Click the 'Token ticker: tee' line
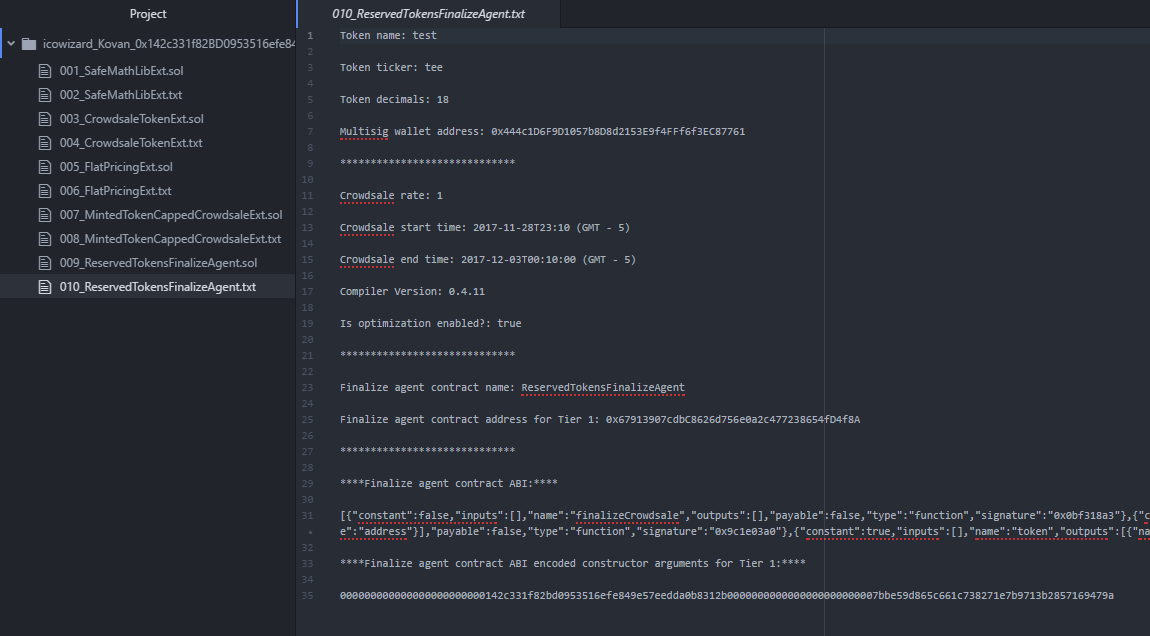1150x636 pixels. point(391,67)
